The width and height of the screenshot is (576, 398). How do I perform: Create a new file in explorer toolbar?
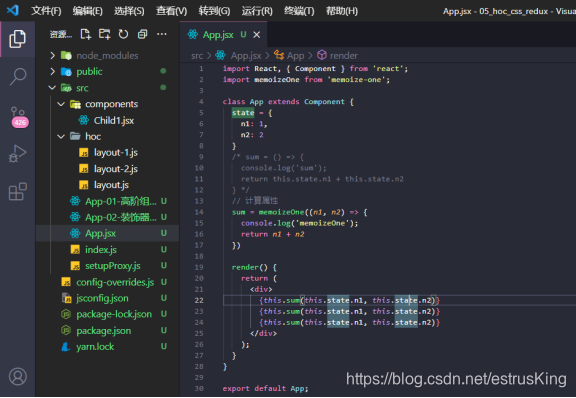tap(86, 34)
